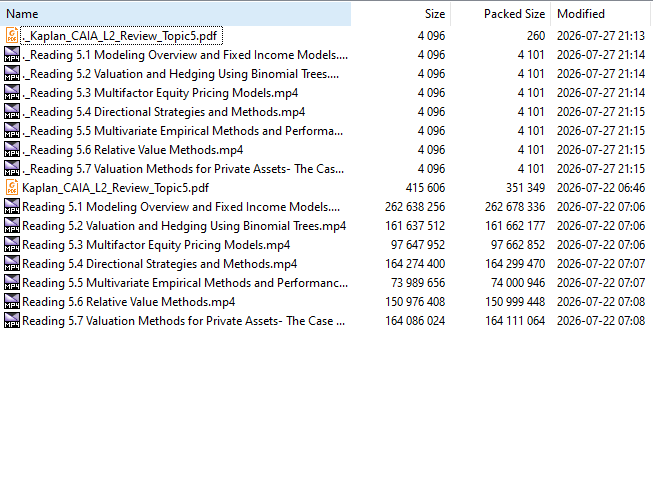Screen dimensions: 653x484
Task: Select file ._Kaplan_CAIA_L2_Review_Topic5.pdf
Action: [x=121, y=36]
